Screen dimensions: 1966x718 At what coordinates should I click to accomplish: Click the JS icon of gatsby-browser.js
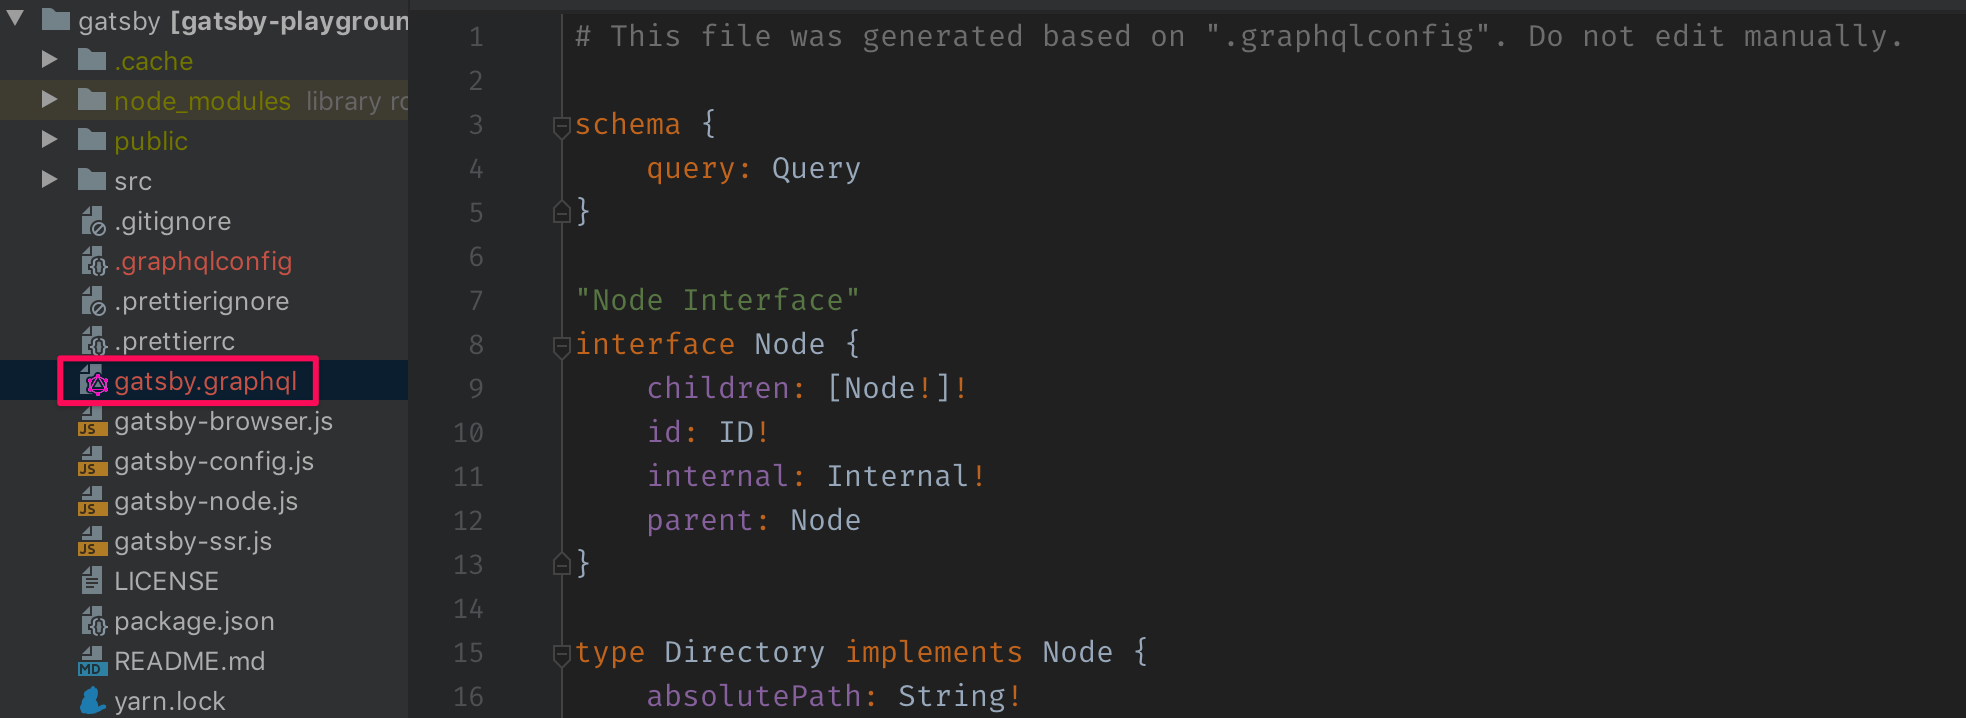[x=92, y=421]
